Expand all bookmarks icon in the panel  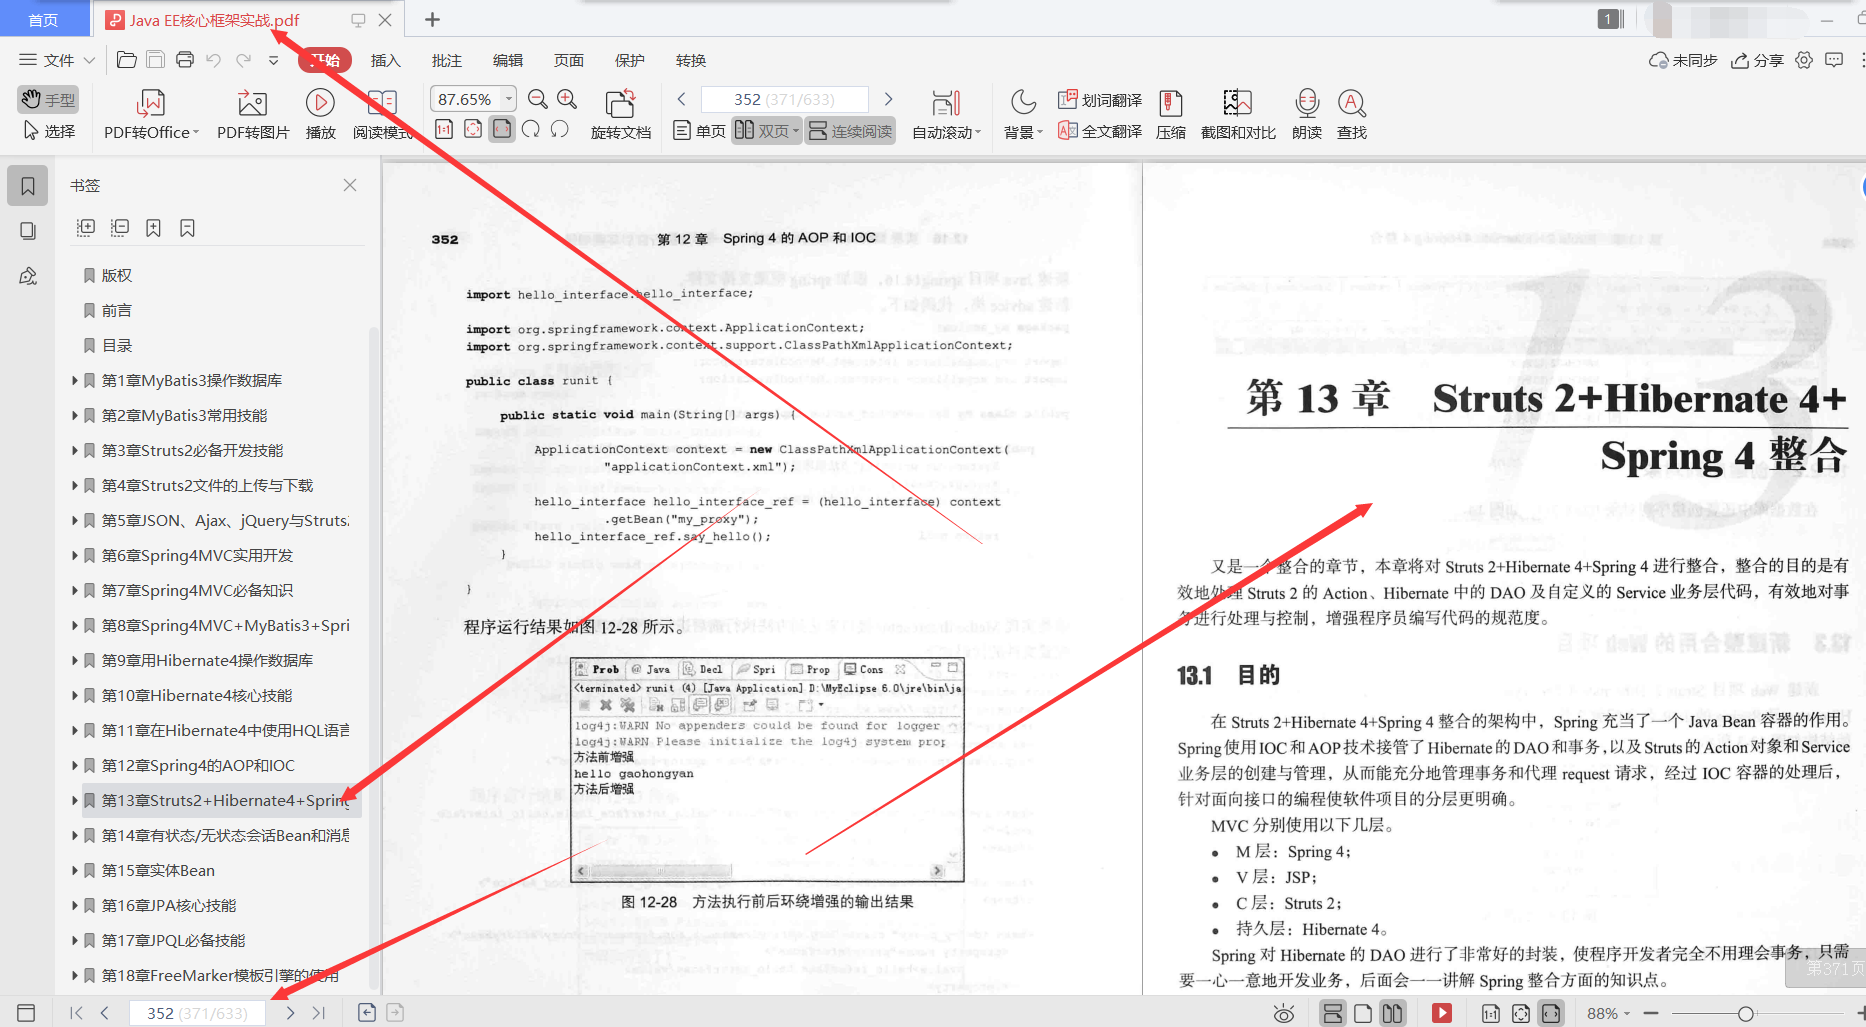click(86, 228)
